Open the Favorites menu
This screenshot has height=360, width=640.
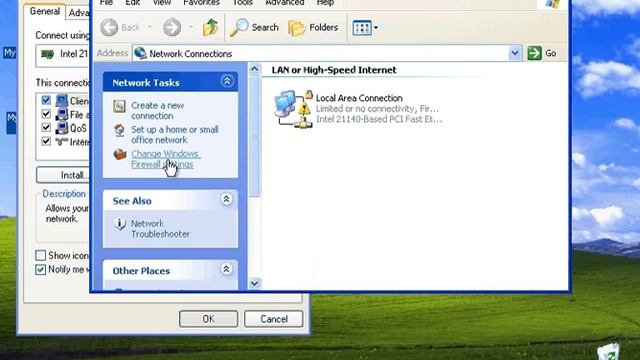201,2
